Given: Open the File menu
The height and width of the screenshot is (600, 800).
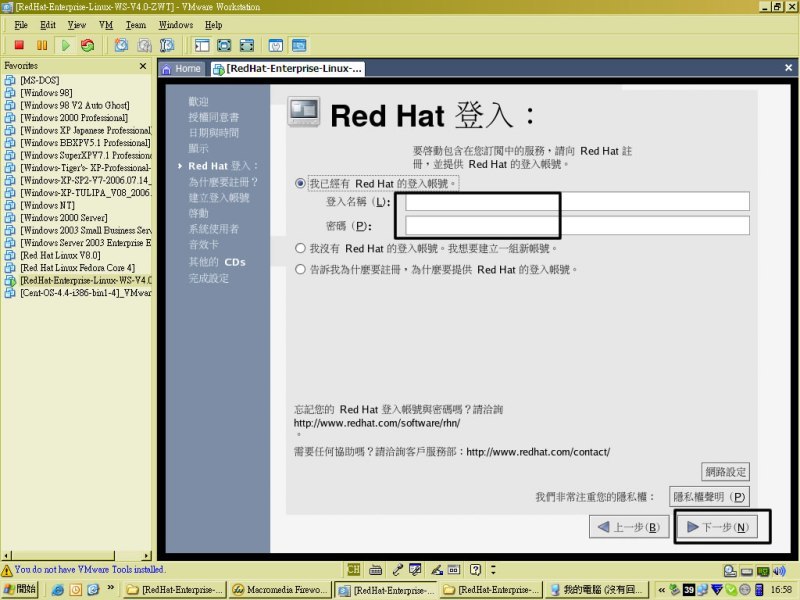Looking at the screenshot, I should click(x=21, y=25).
